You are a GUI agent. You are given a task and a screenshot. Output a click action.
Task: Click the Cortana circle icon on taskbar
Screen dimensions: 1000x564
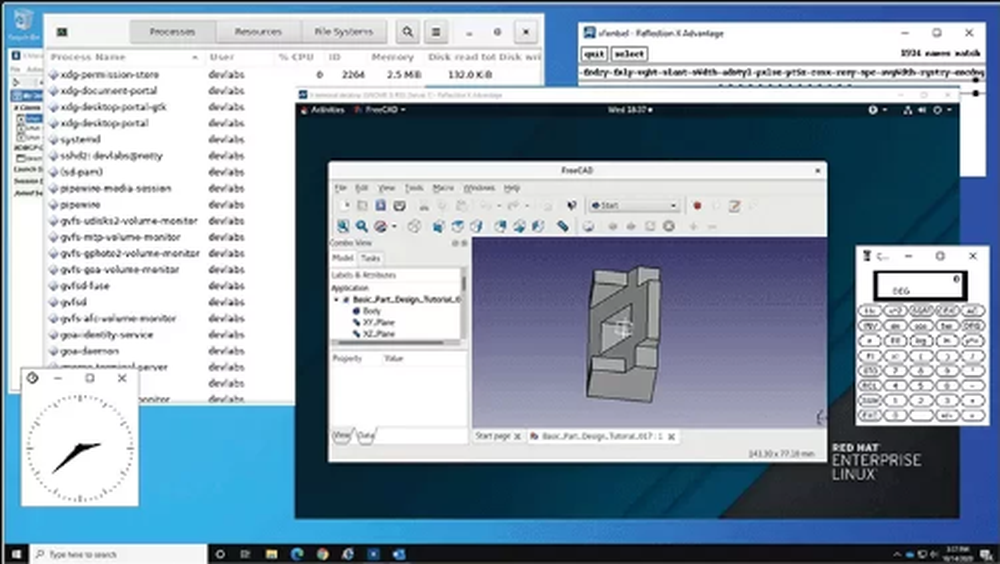point(220,554)
